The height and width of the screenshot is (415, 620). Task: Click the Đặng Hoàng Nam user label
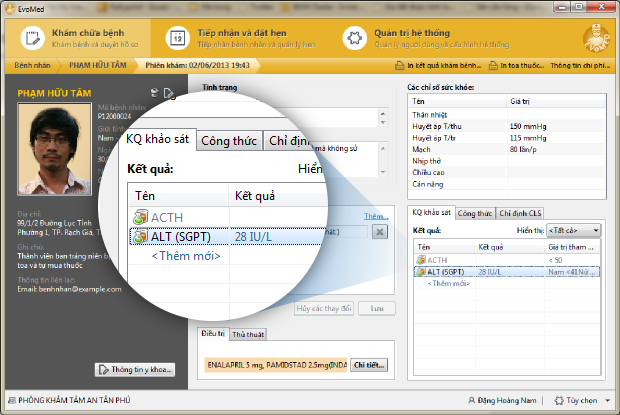tap(507, 400)
